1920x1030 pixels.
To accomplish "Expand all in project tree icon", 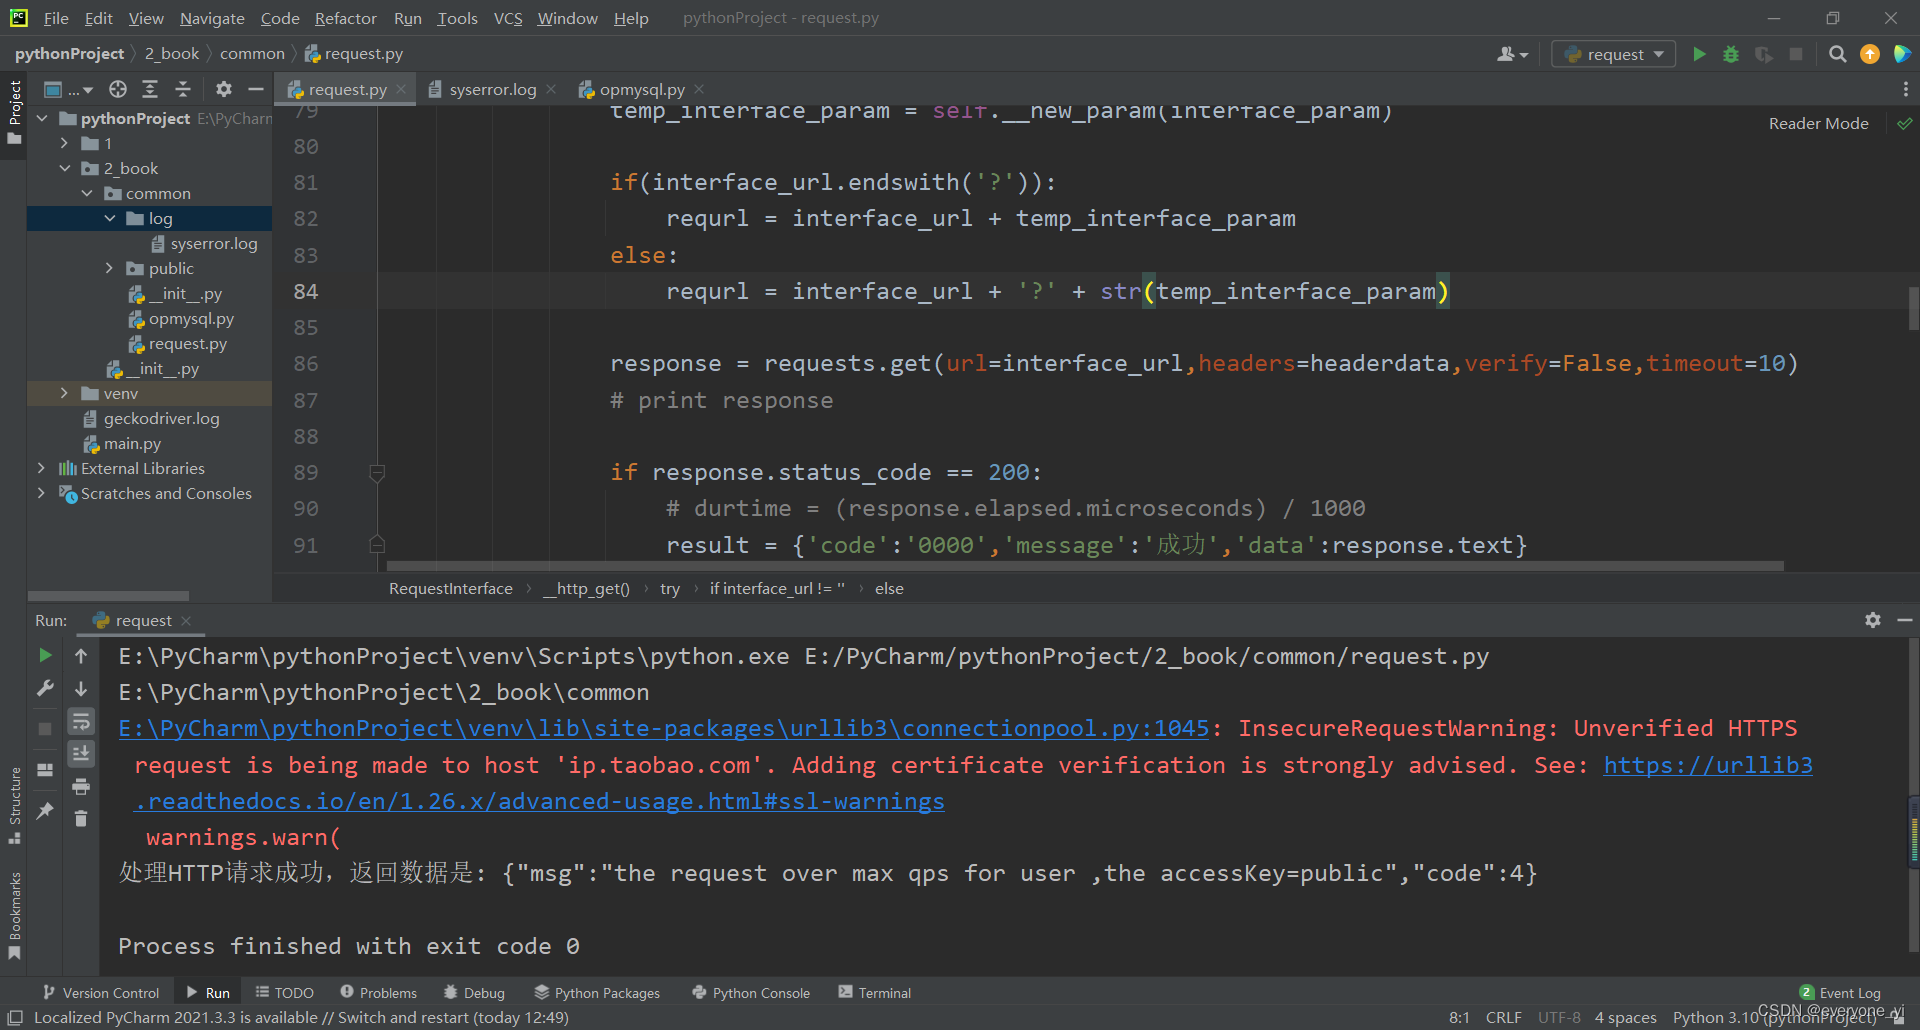I will coord(150,89).
